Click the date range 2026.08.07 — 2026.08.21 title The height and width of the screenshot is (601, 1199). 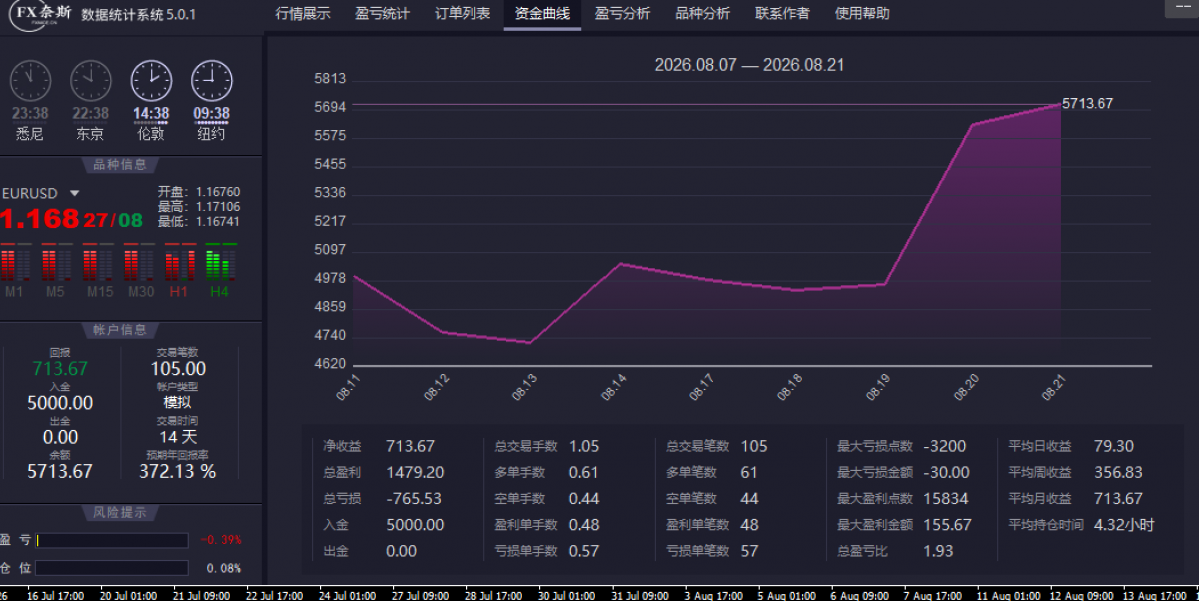coord(749,65)
